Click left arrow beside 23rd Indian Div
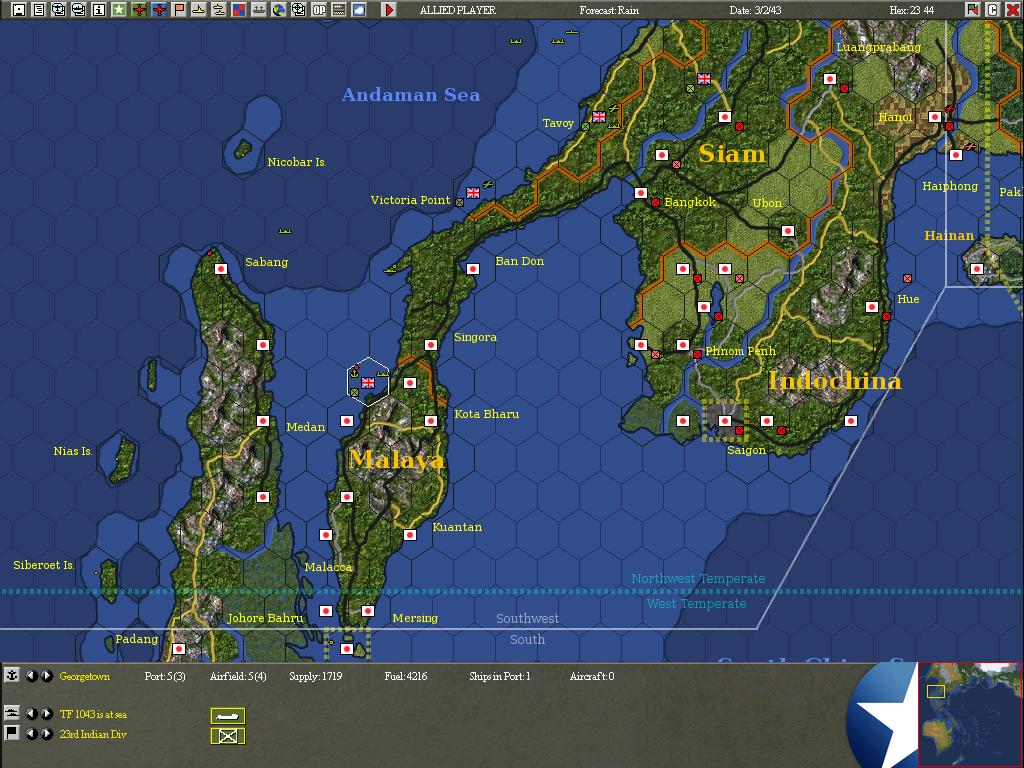1024x768 pixels. pyautogui.click(x=31, y=734)
